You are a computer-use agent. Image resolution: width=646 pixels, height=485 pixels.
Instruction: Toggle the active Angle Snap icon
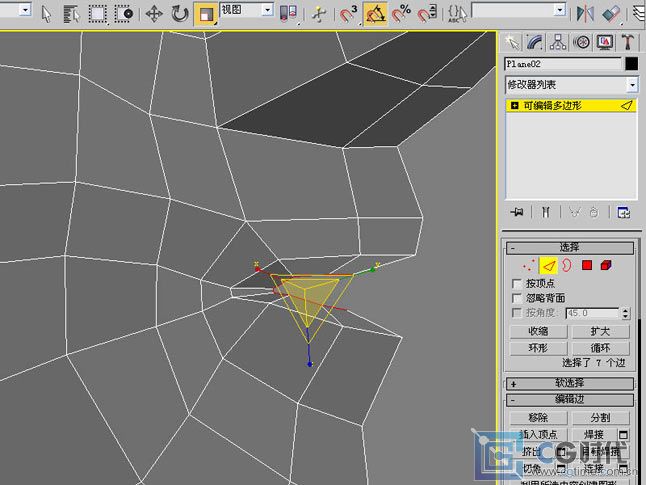pyautogui.click(x=375, y=14)
